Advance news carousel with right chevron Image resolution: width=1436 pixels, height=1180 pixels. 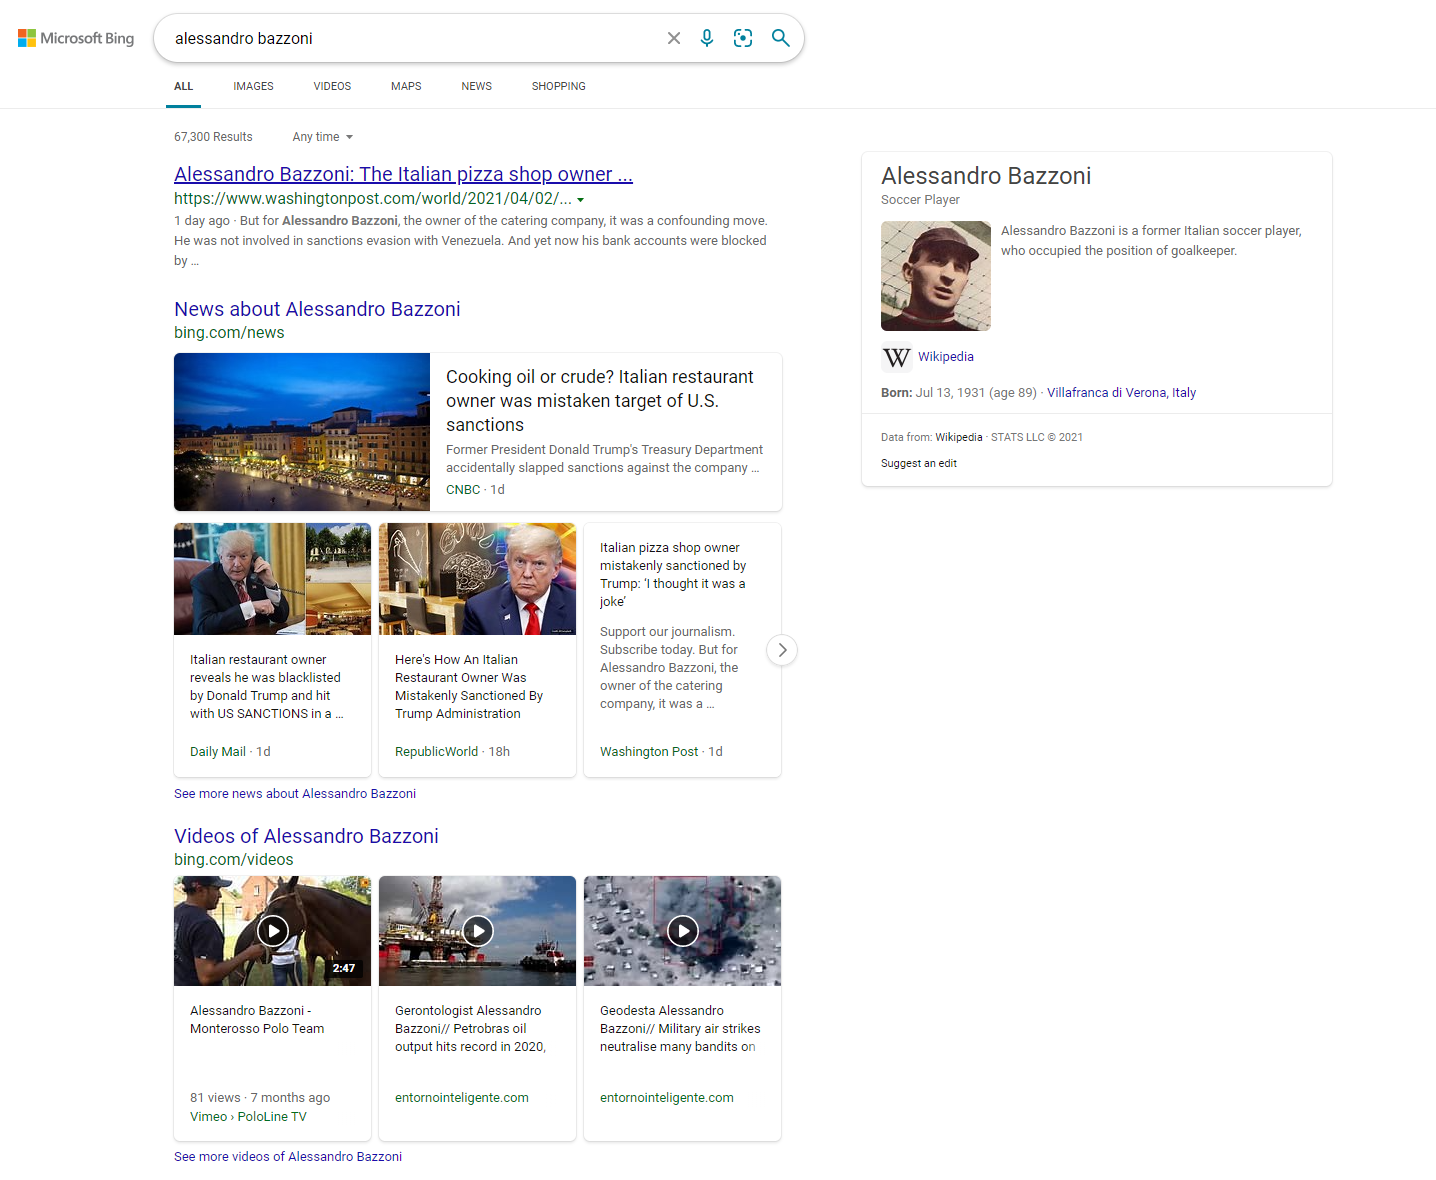(x=782, y=650)
